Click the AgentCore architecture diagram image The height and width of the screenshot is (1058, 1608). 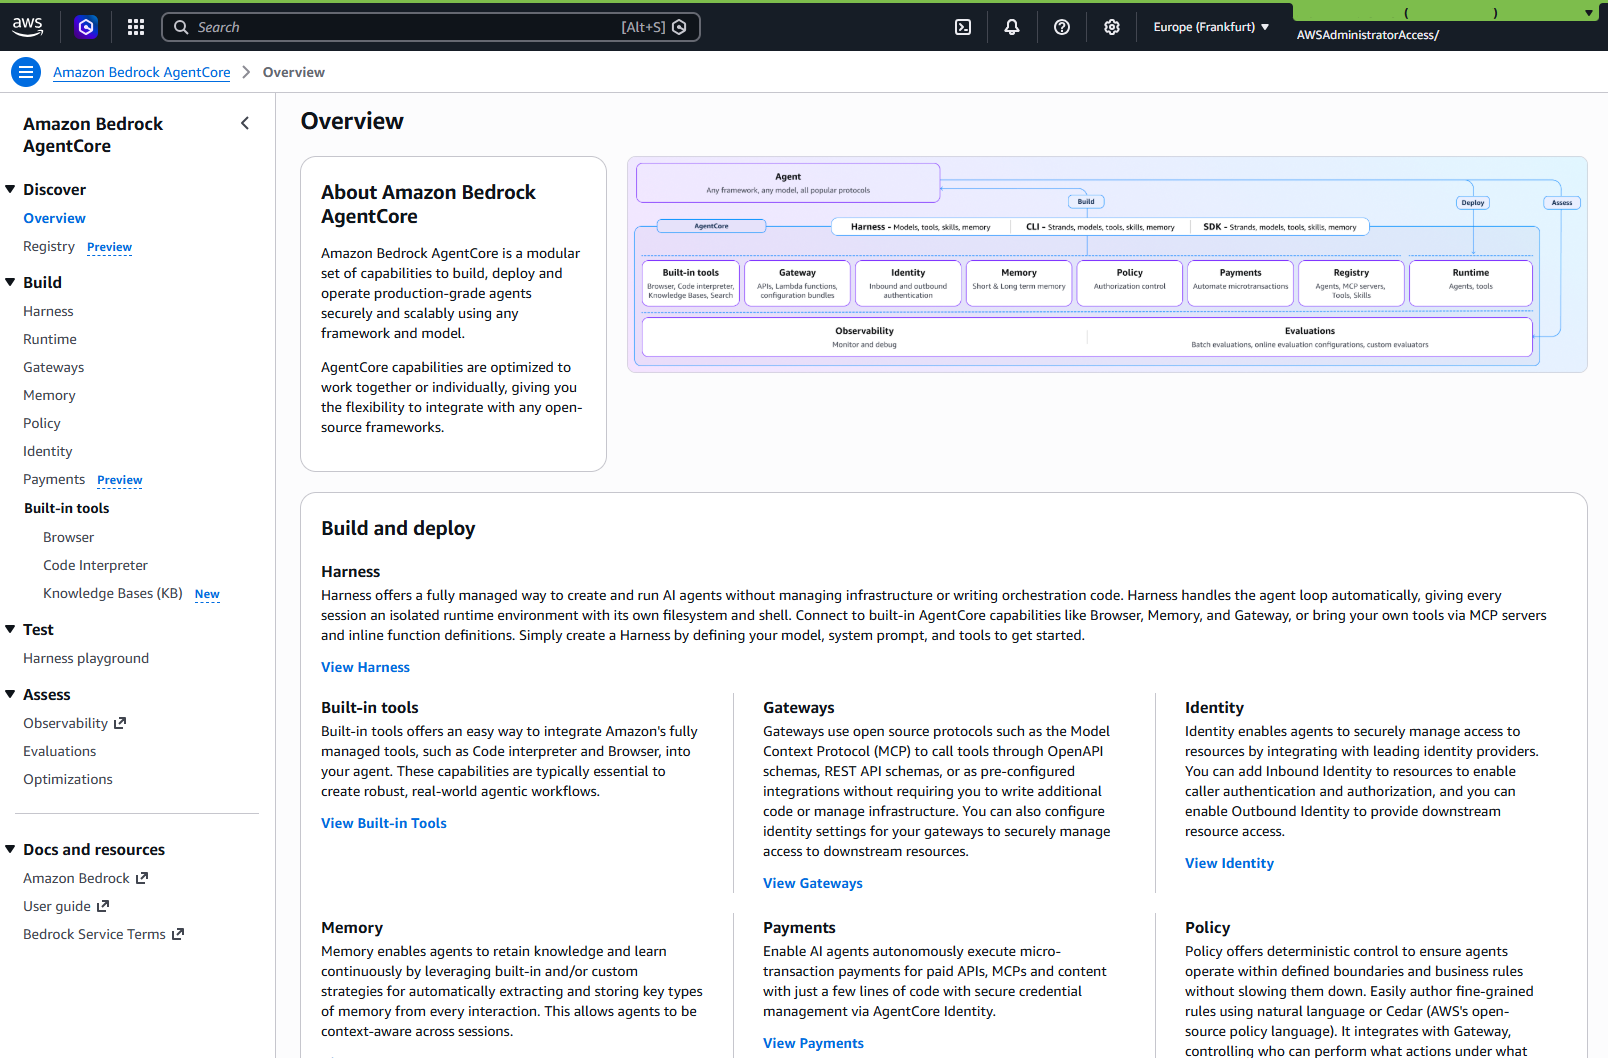pyautogui.click(x=1107, y=264)
